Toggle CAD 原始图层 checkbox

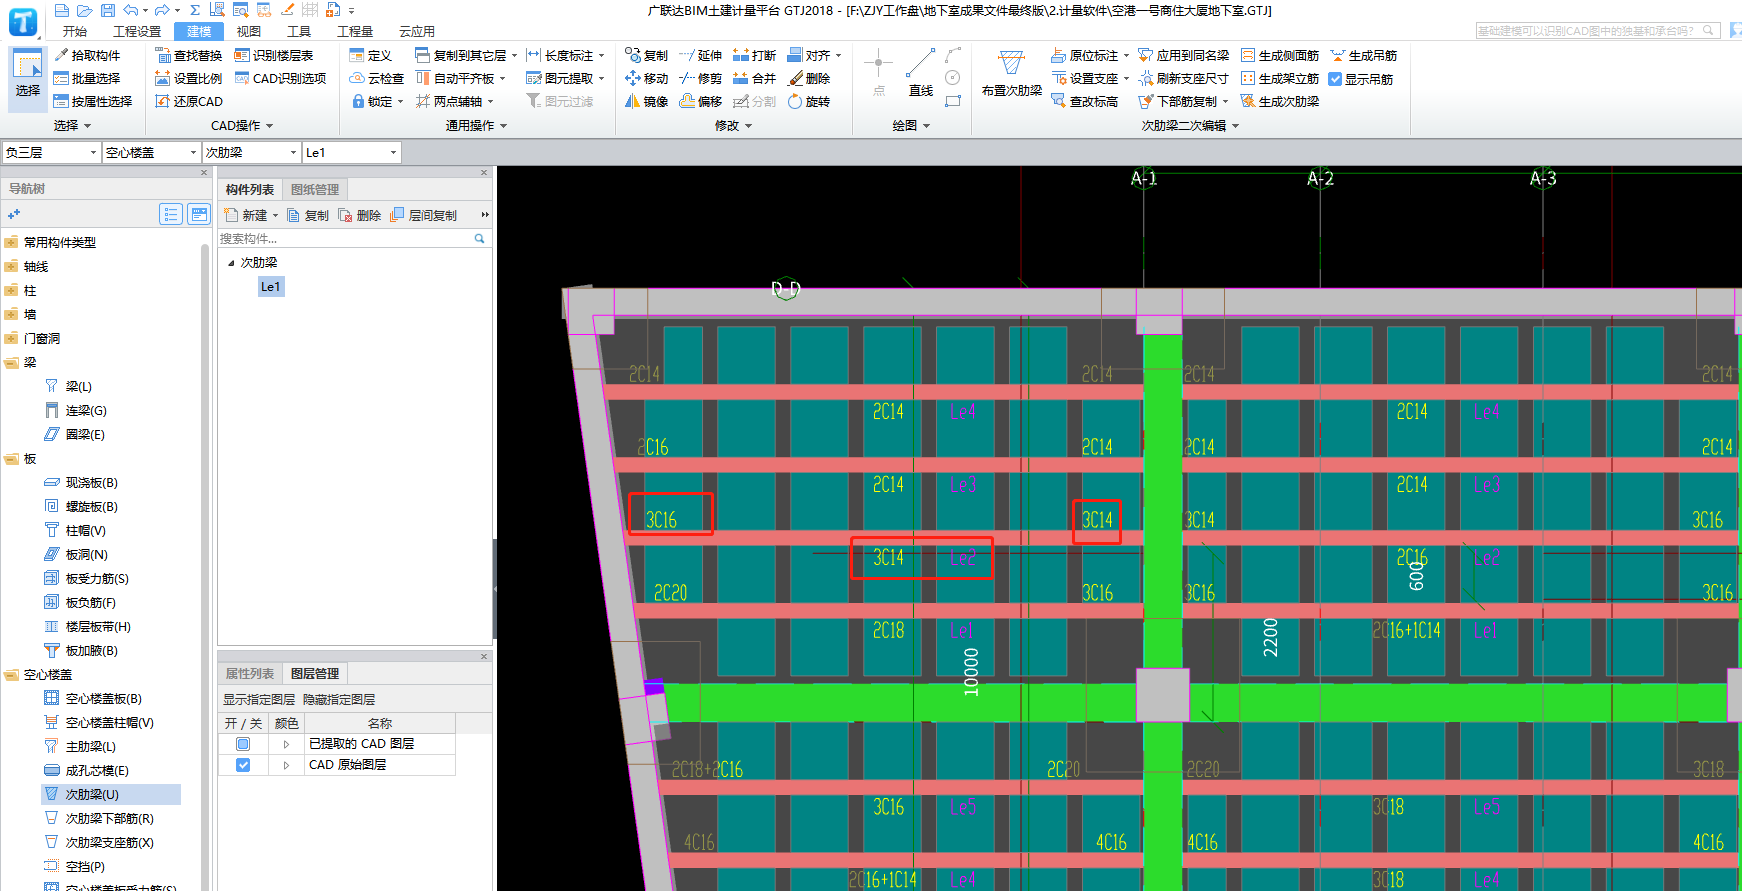click(242, 765)
